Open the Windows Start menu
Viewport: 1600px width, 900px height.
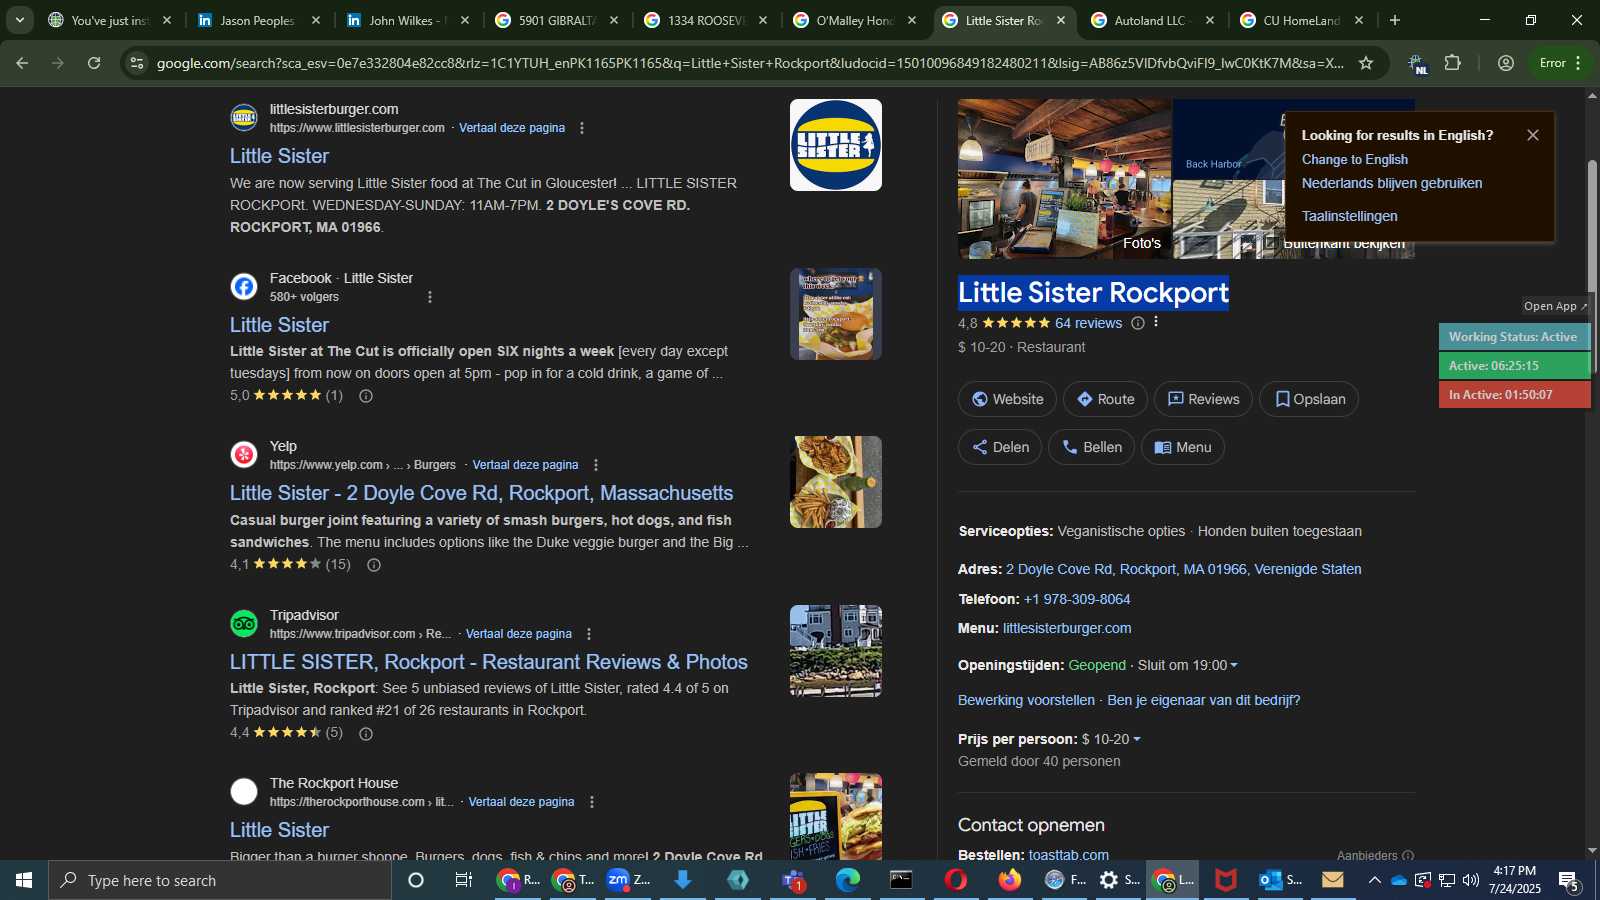24,880
